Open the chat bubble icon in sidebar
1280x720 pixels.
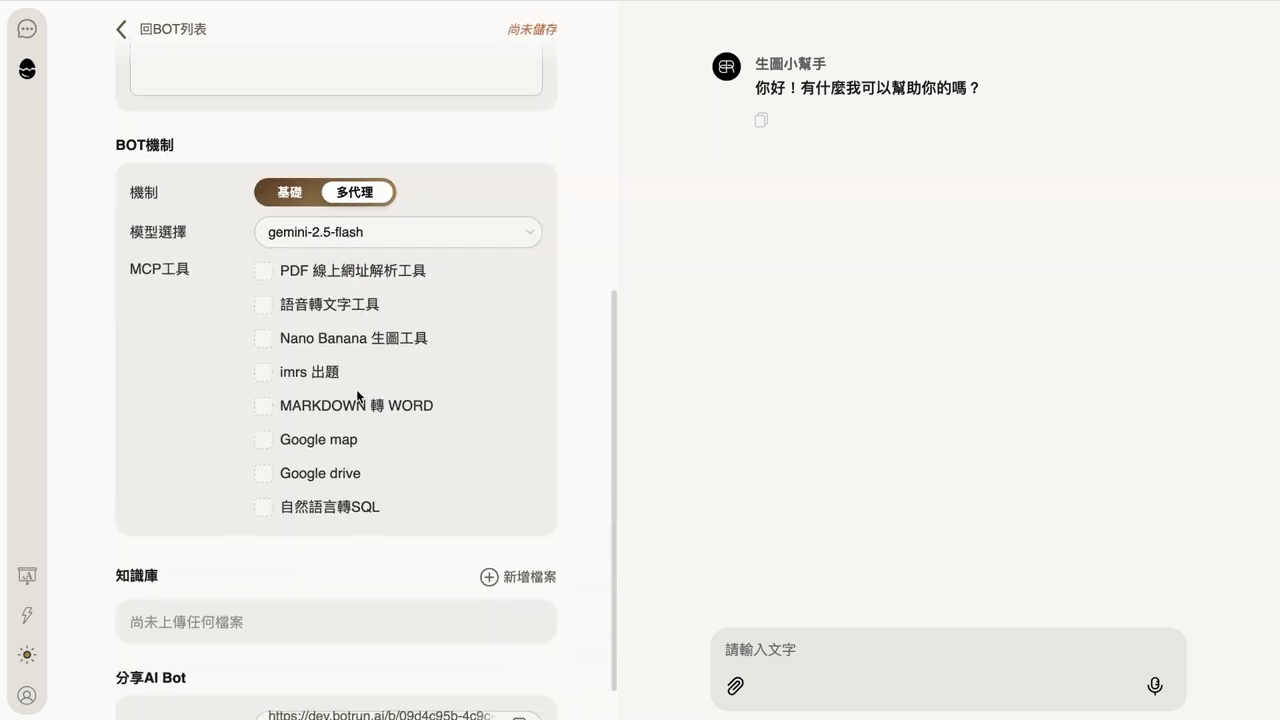click(27, 29)
